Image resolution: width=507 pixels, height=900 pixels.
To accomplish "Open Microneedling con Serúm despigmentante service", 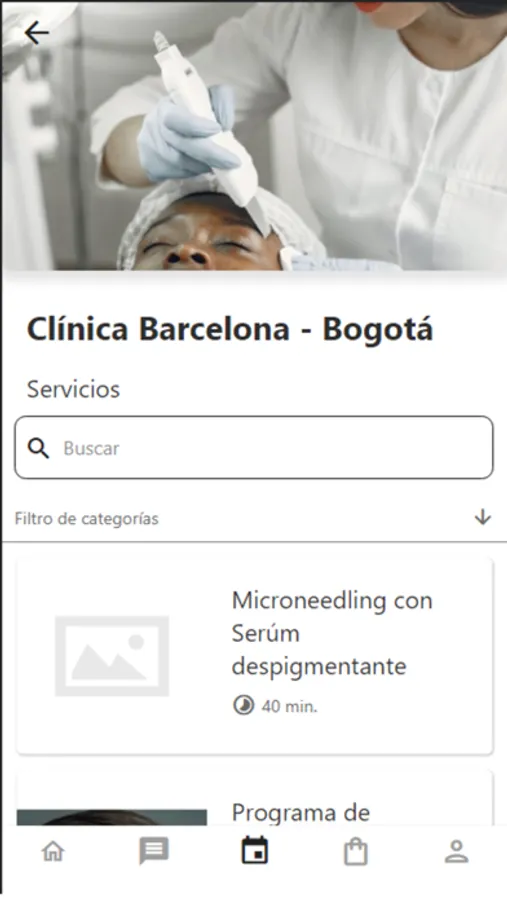I will 332,634.
